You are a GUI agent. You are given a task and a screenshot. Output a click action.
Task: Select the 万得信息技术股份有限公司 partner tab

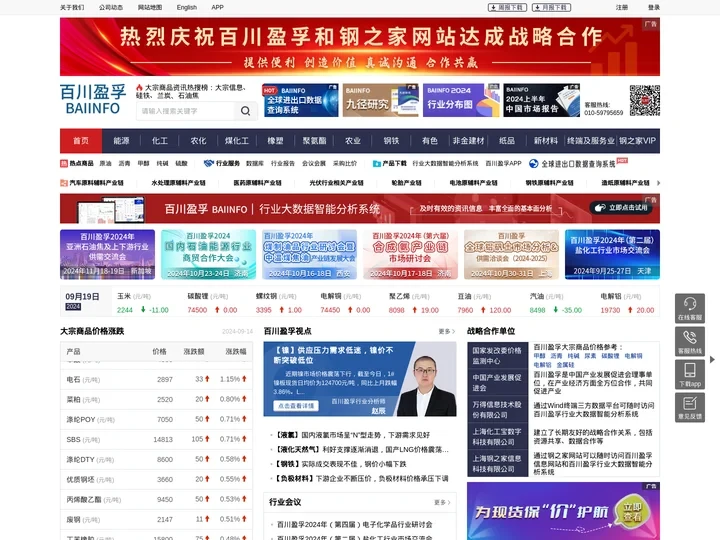pos(497,410)
